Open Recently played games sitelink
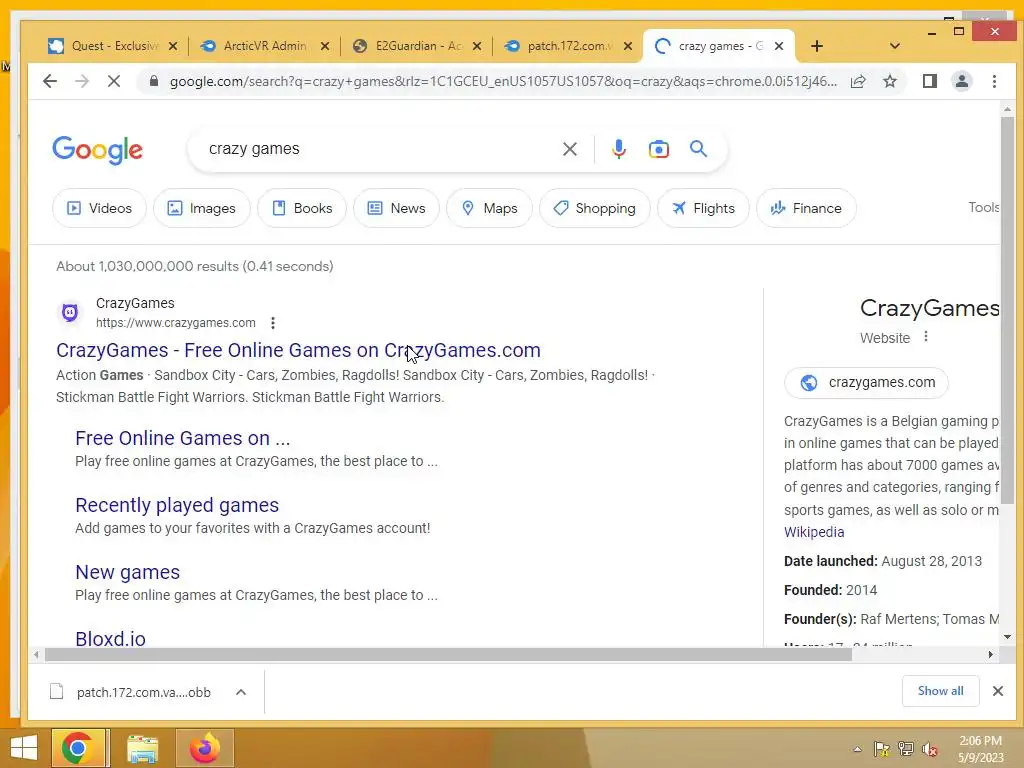1024x768 pixels. click(x=177, y=505)
